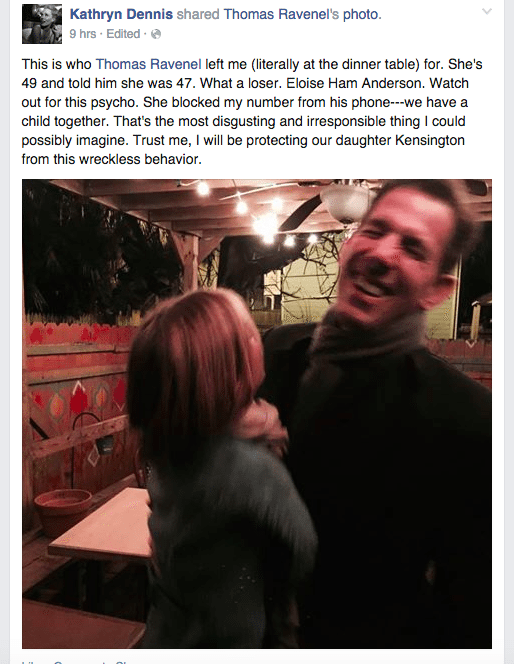Open Thomas Ravenel's link in post header

pos(281,14)
